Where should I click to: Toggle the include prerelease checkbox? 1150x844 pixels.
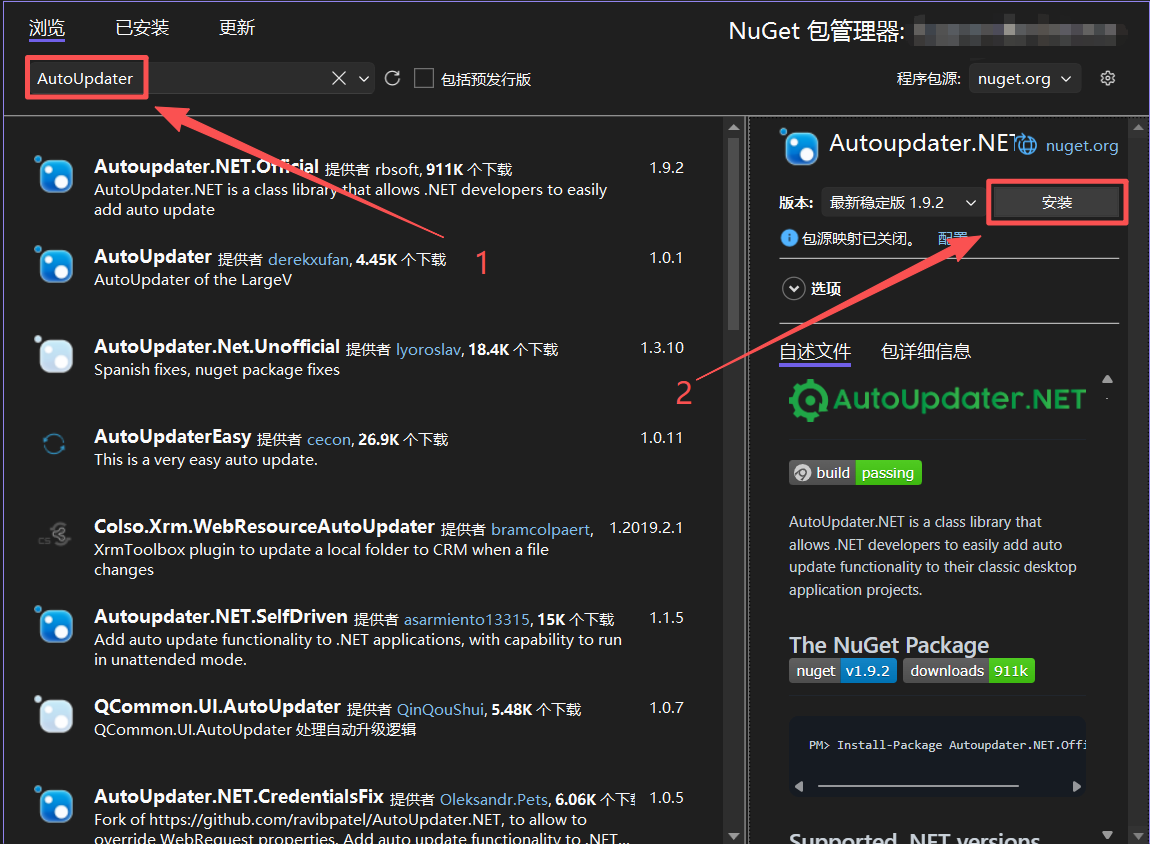[x=424, y=78]
